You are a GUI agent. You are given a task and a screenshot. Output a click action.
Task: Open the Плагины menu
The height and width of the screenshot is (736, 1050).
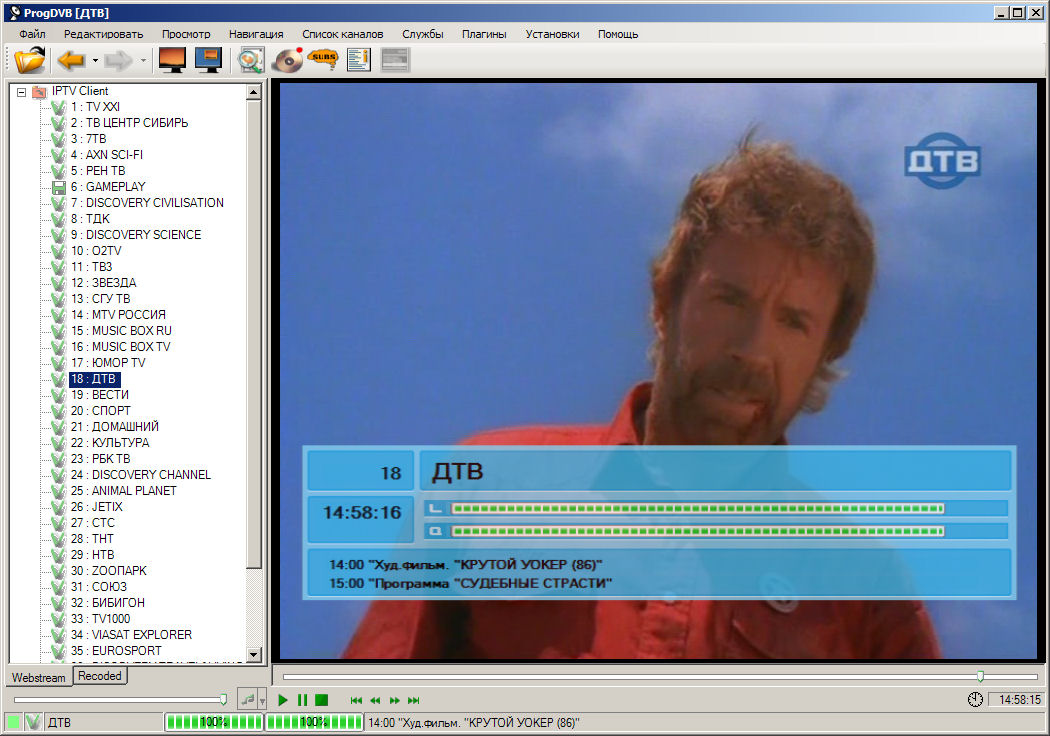coord(483,34)
